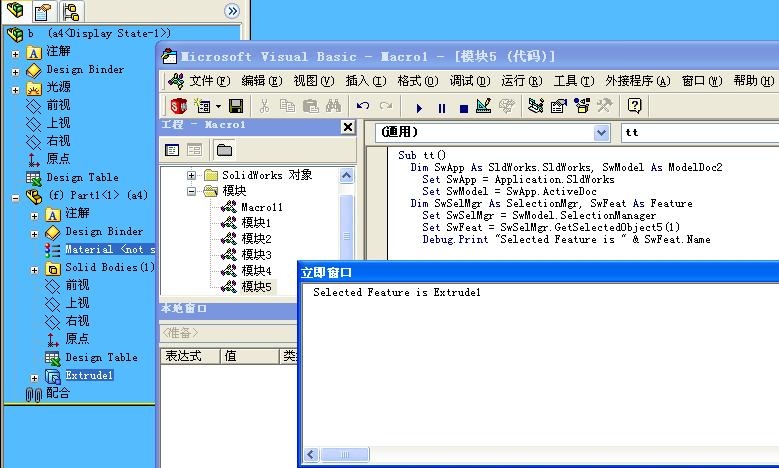Open the 运行(R) menu

tap(522, 80)
